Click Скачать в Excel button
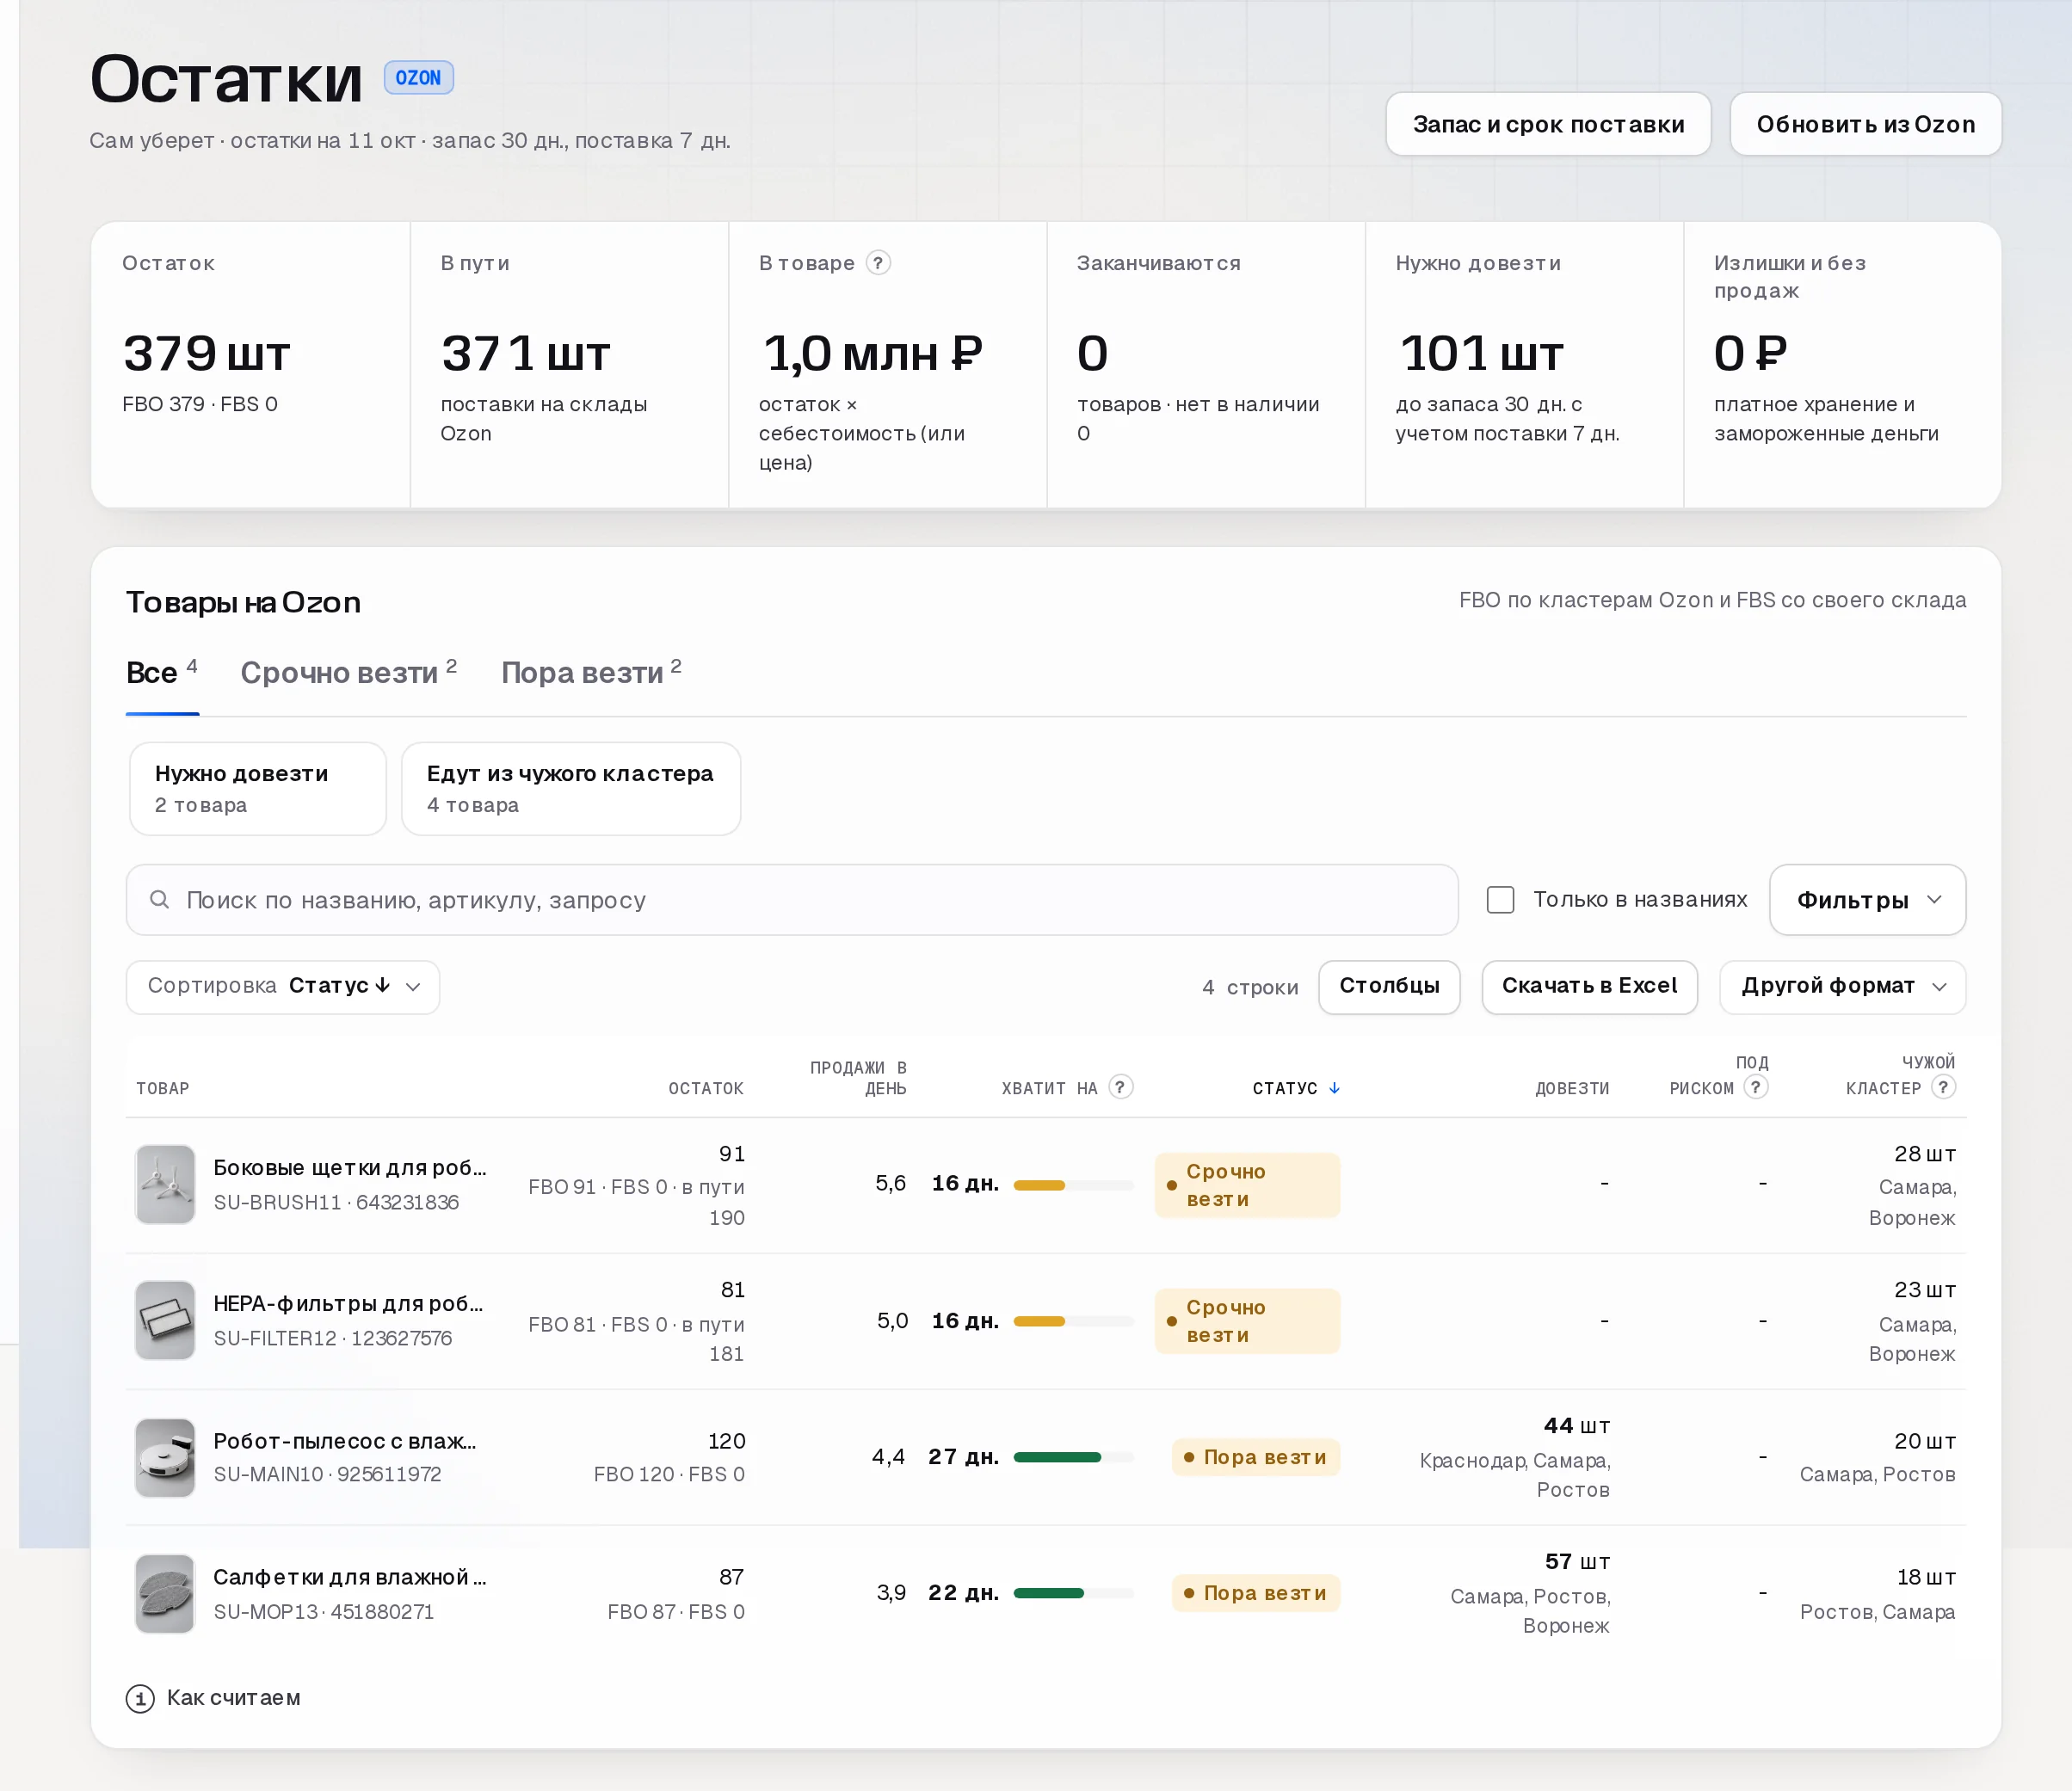The height and width of the screenshot is (1791, 2072). tap(1589, 987)
